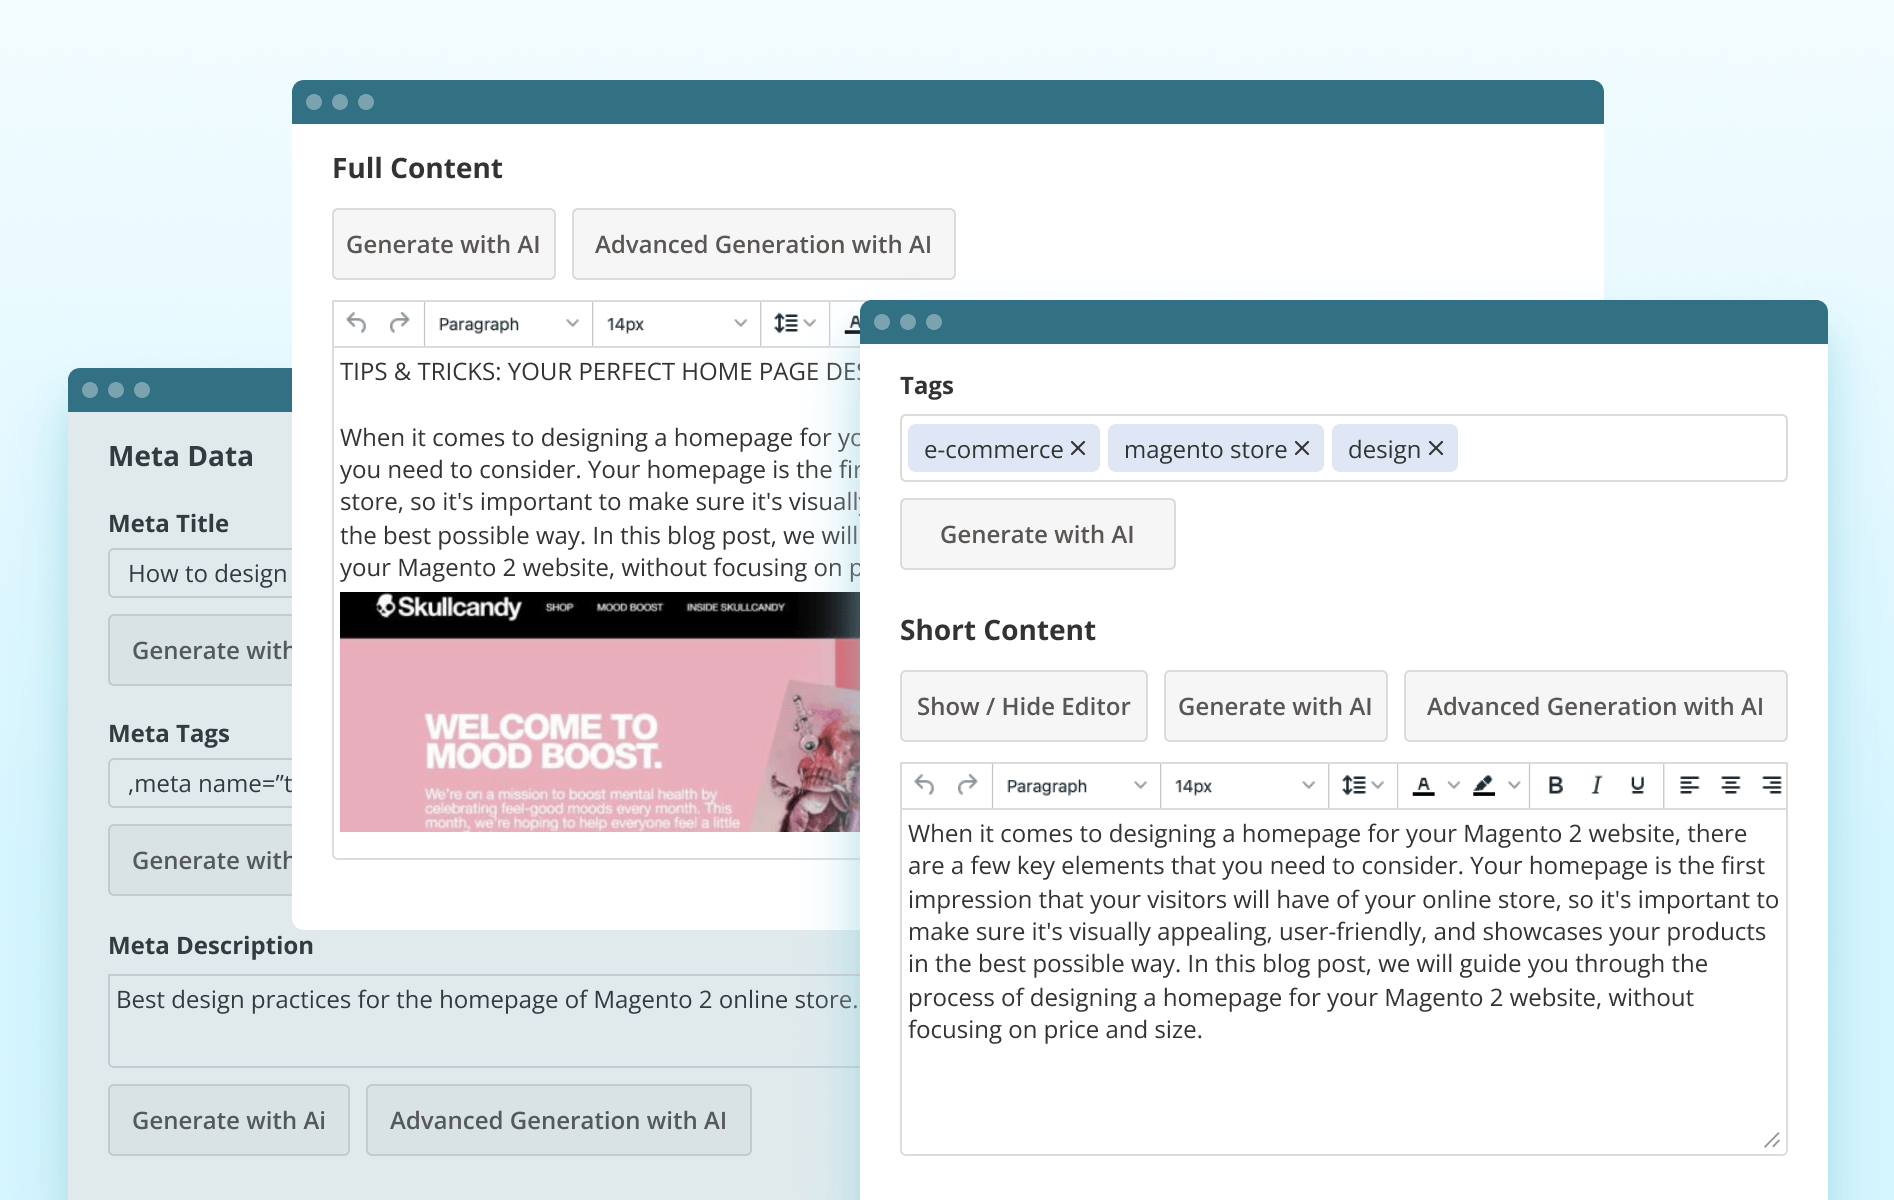Expand the highlight color dropdown arrow
1894x1200 pixels.
1513,785
